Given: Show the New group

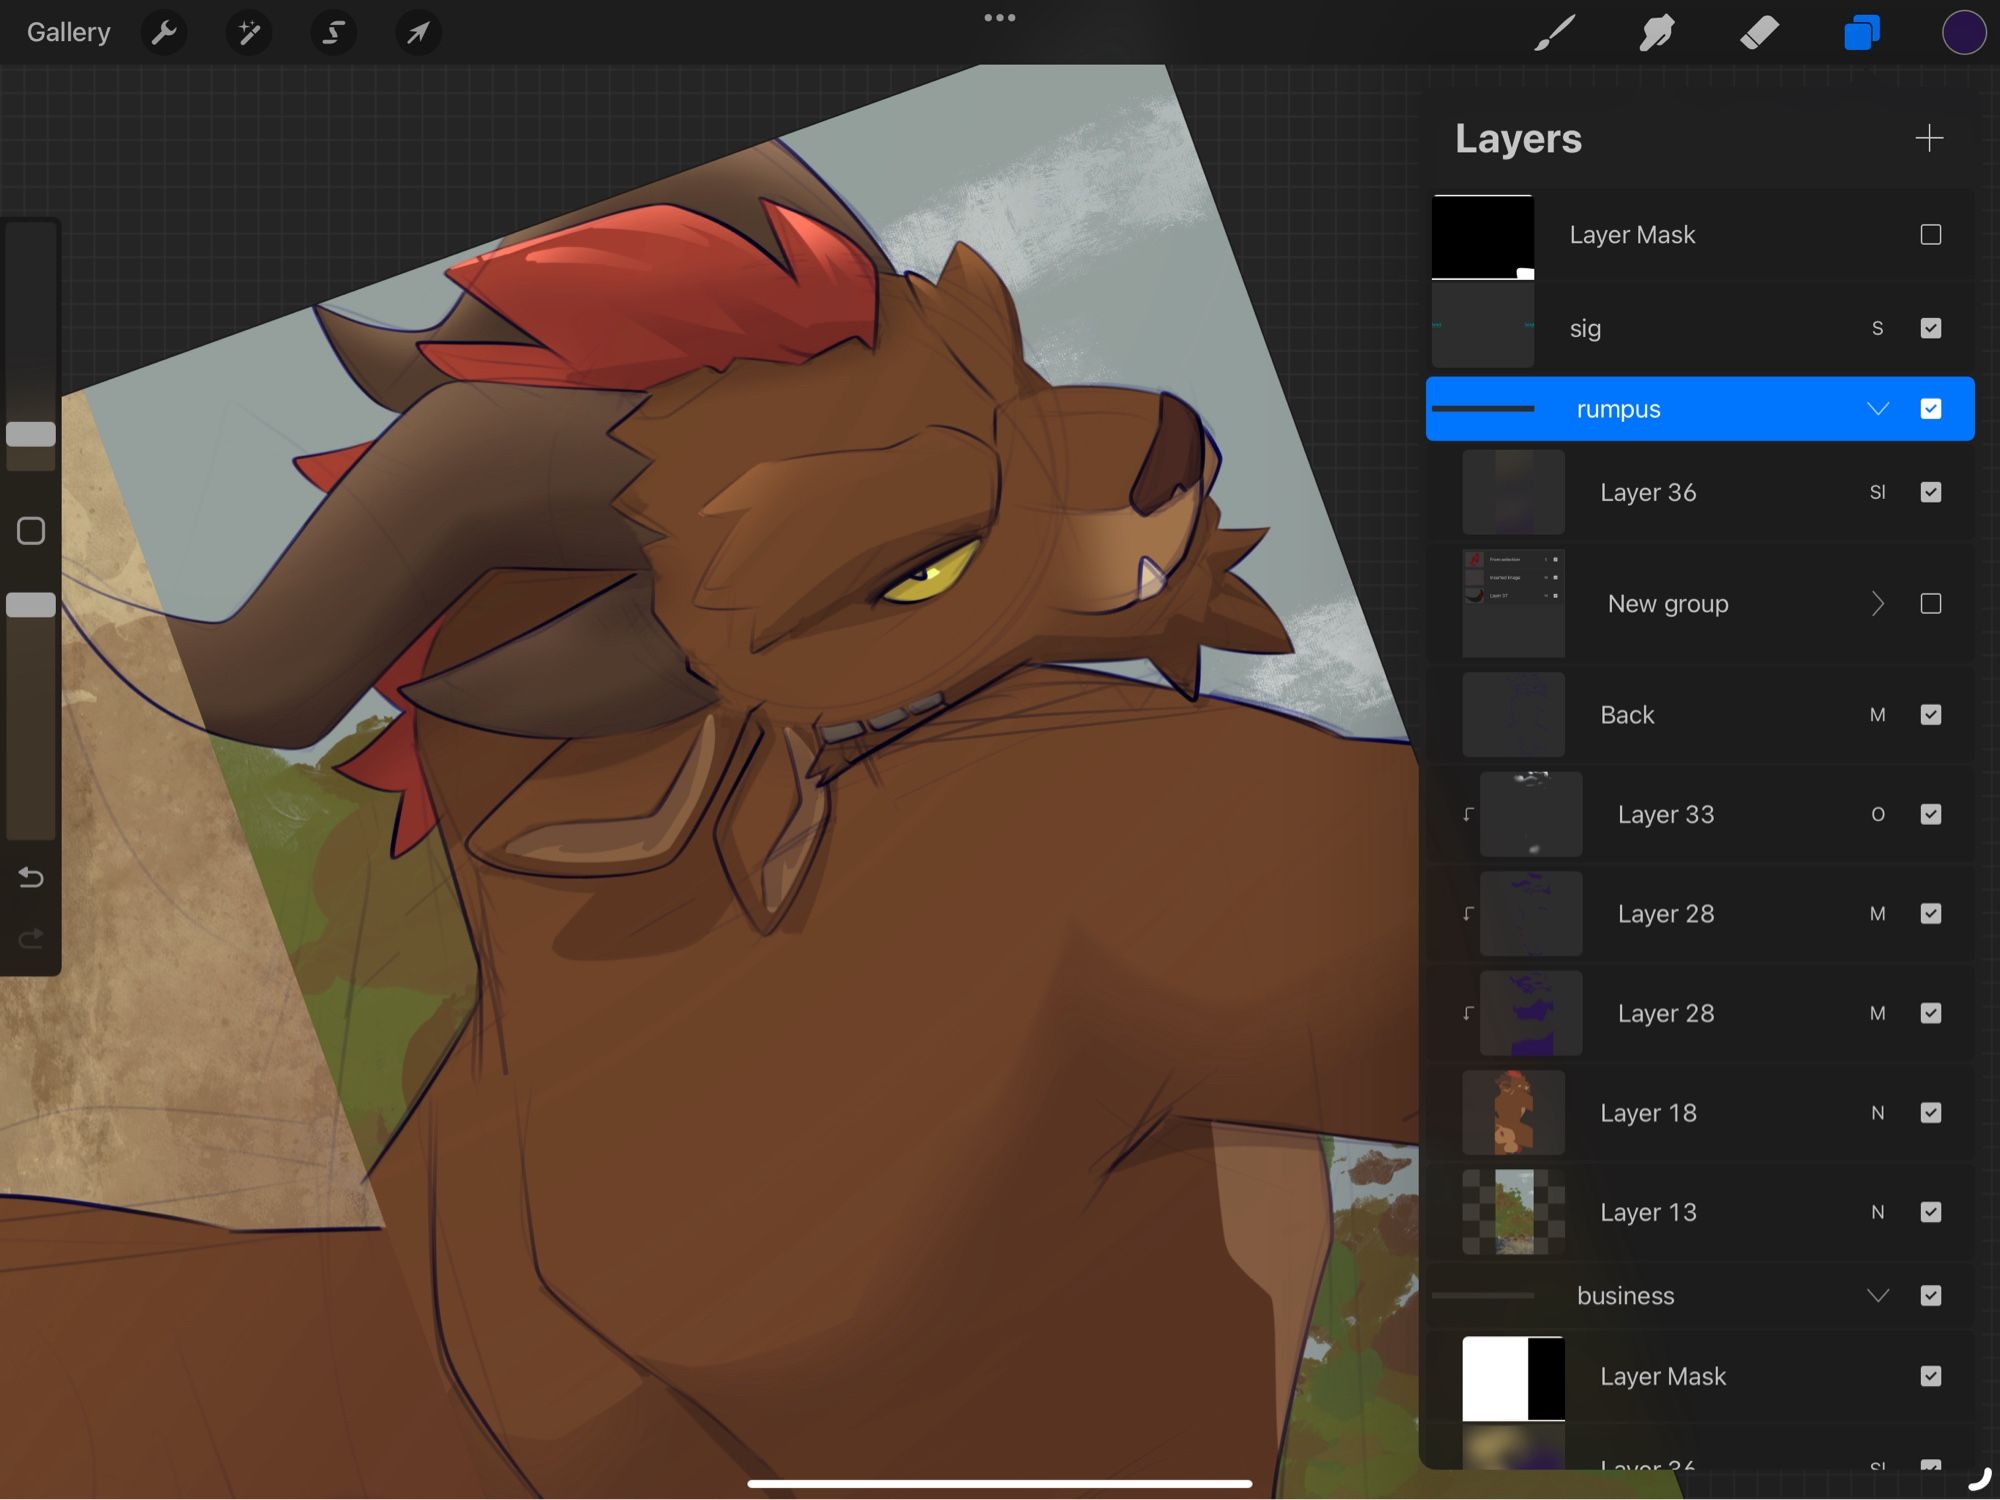Looking at the screenshot, I should (1931, 604).
